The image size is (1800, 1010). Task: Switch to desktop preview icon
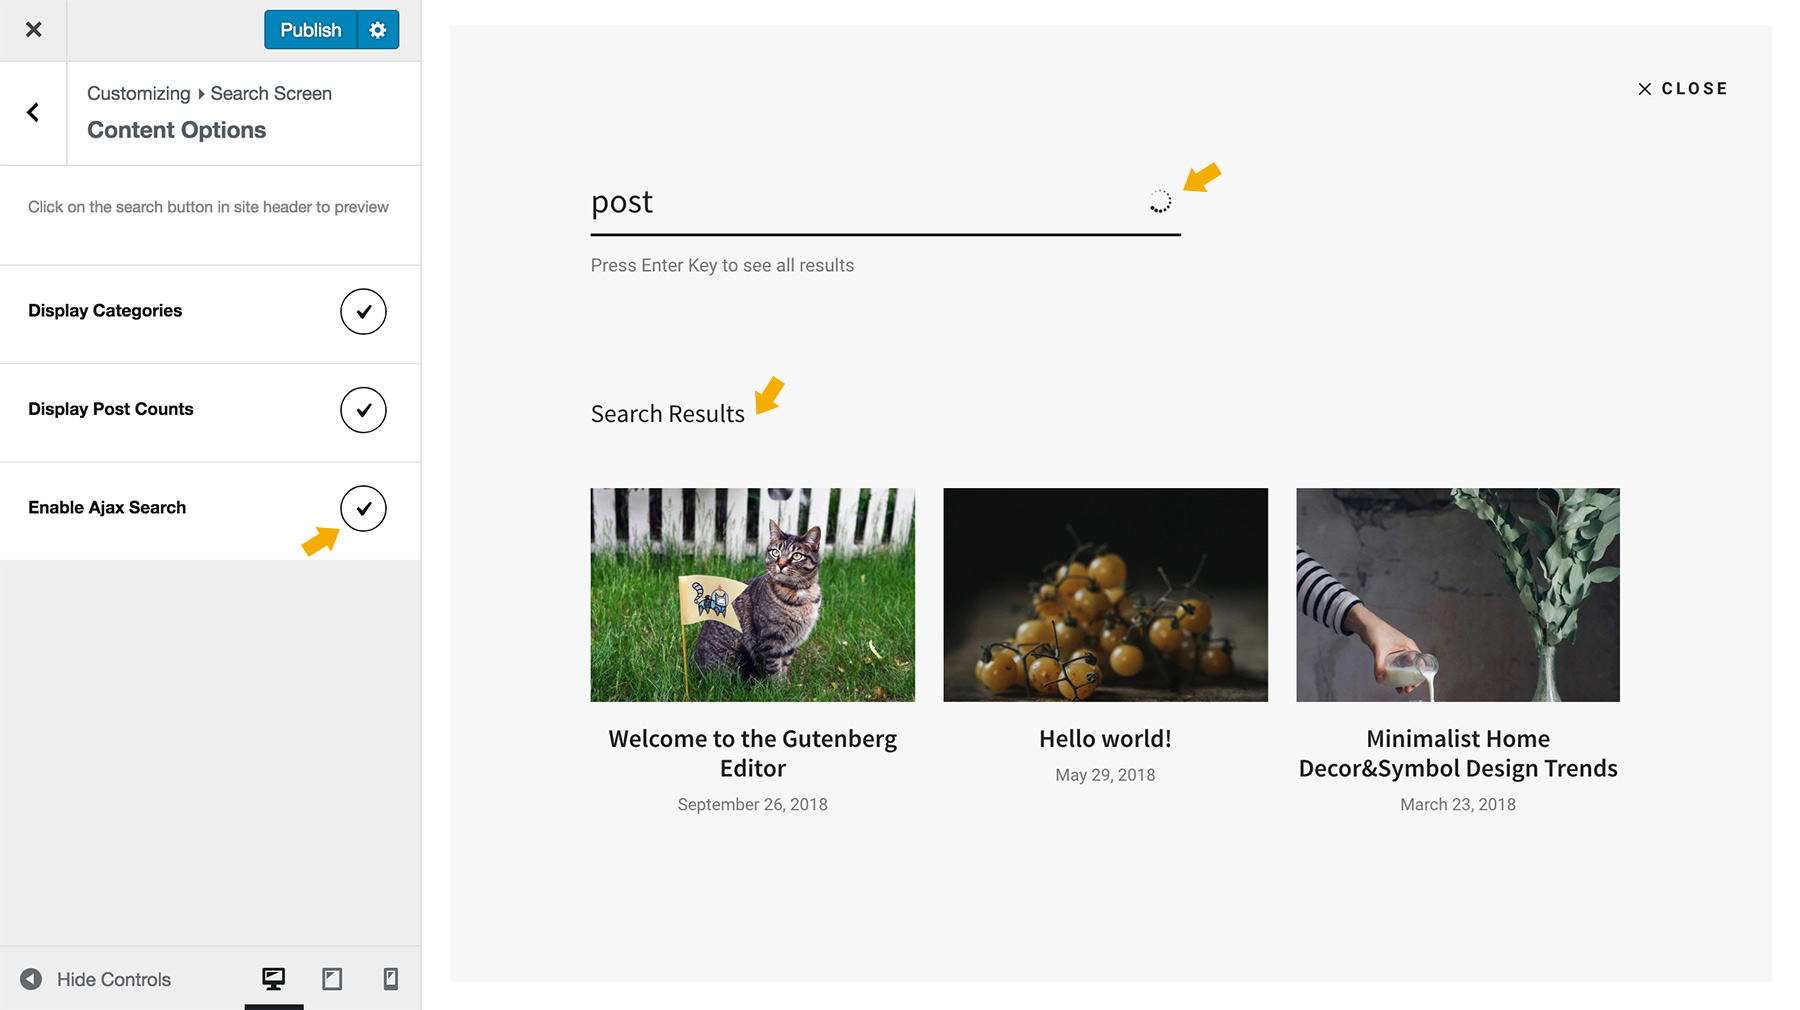273,978
